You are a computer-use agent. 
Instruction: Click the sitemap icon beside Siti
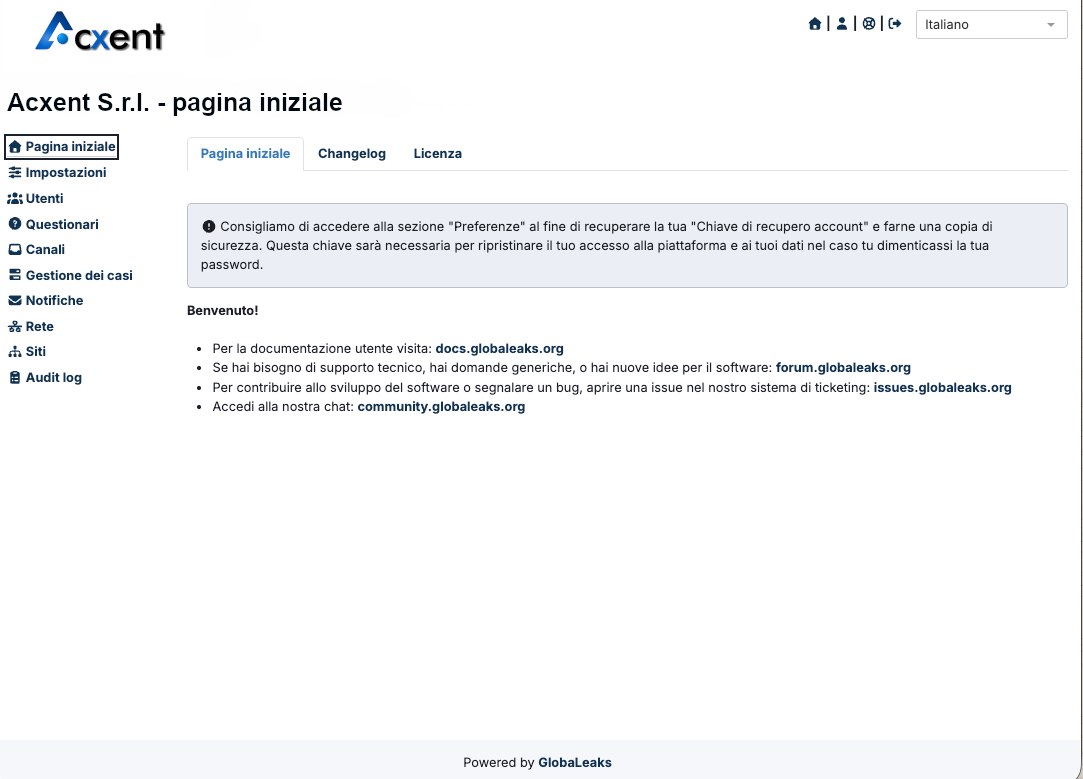pos(15,352)
